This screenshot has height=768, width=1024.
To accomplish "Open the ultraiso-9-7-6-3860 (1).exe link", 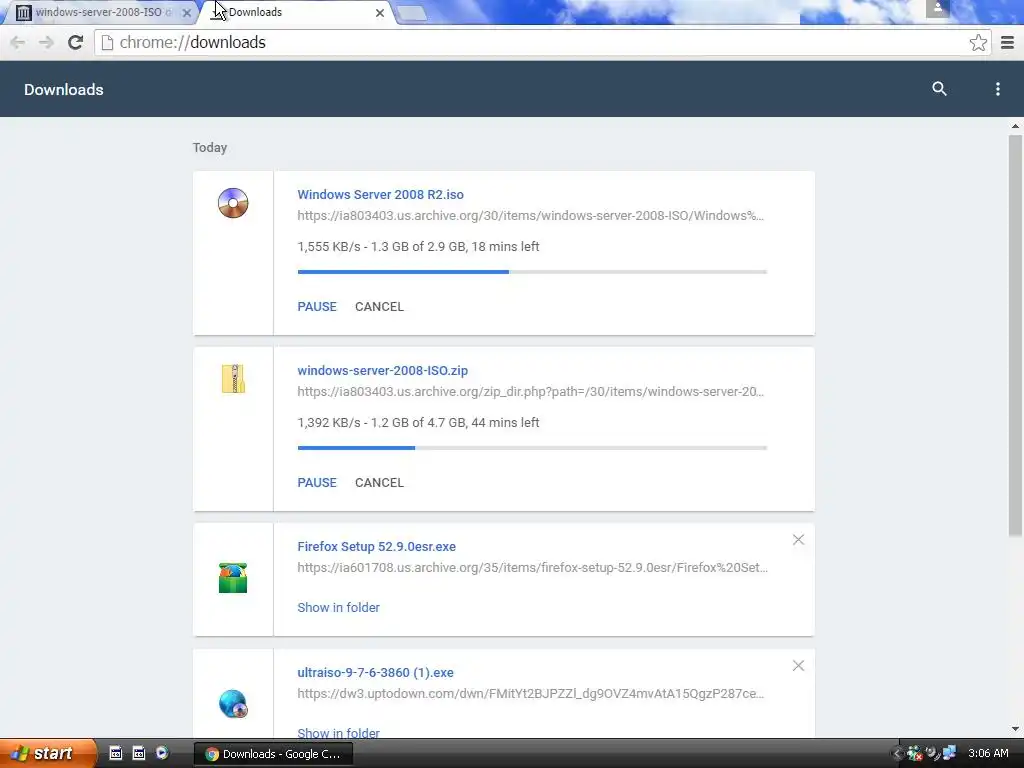I will click(x=376, y=673).
